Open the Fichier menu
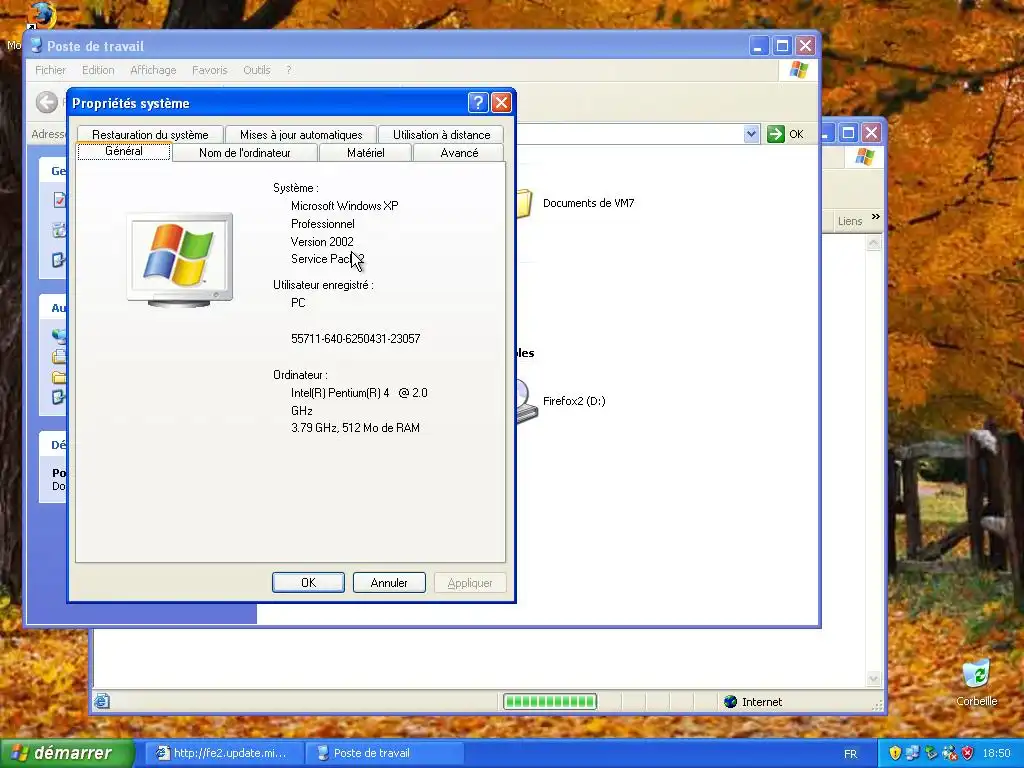Viewport: 1024px width, 768px height. [50, 70]
